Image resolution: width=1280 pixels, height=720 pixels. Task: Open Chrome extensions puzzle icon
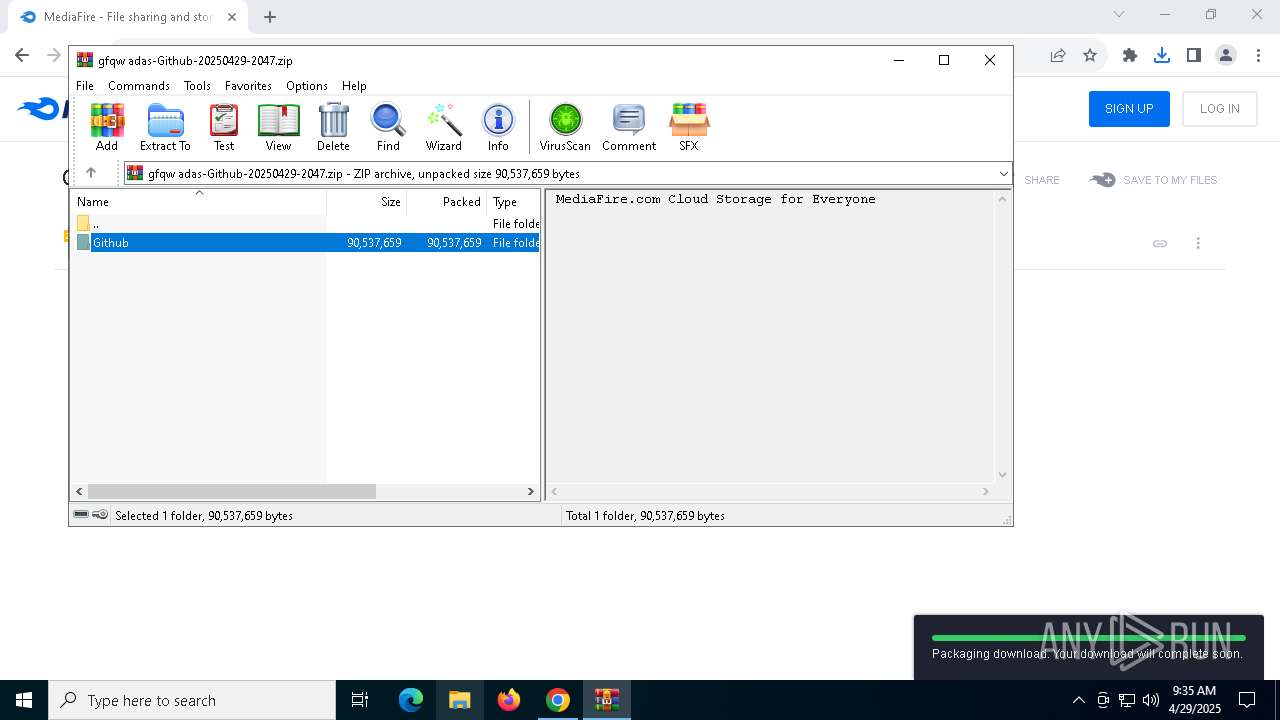tap(1130, 55)
